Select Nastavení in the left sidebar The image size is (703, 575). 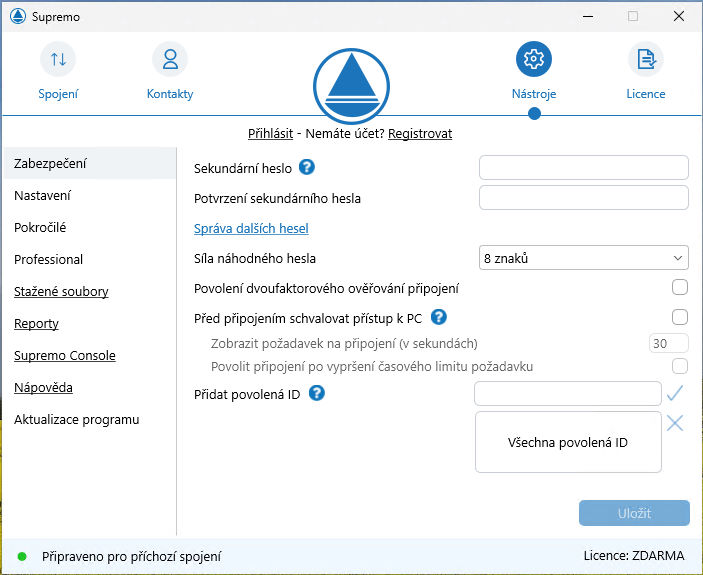[x=42, y=196]
